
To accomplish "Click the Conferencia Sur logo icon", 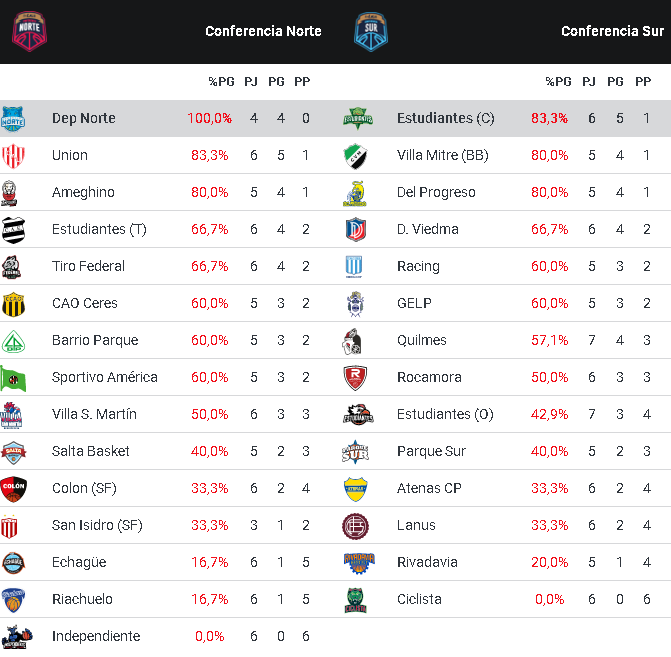I will click(370, 31).
